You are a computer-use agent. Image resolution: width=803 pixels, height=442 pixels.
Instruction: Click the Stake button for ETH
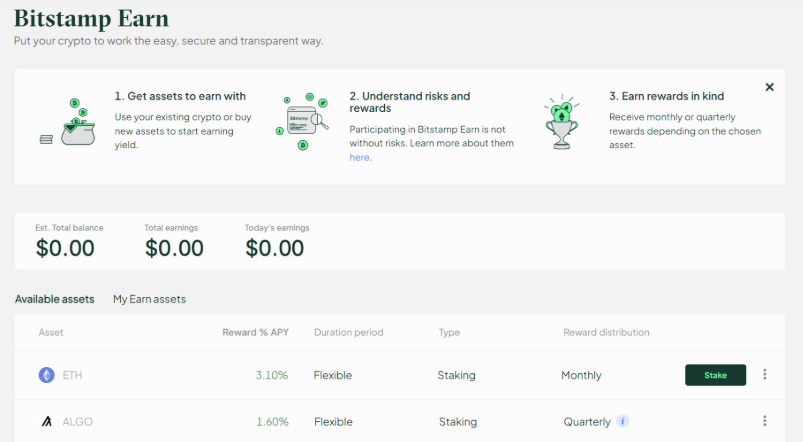point(715,375)
